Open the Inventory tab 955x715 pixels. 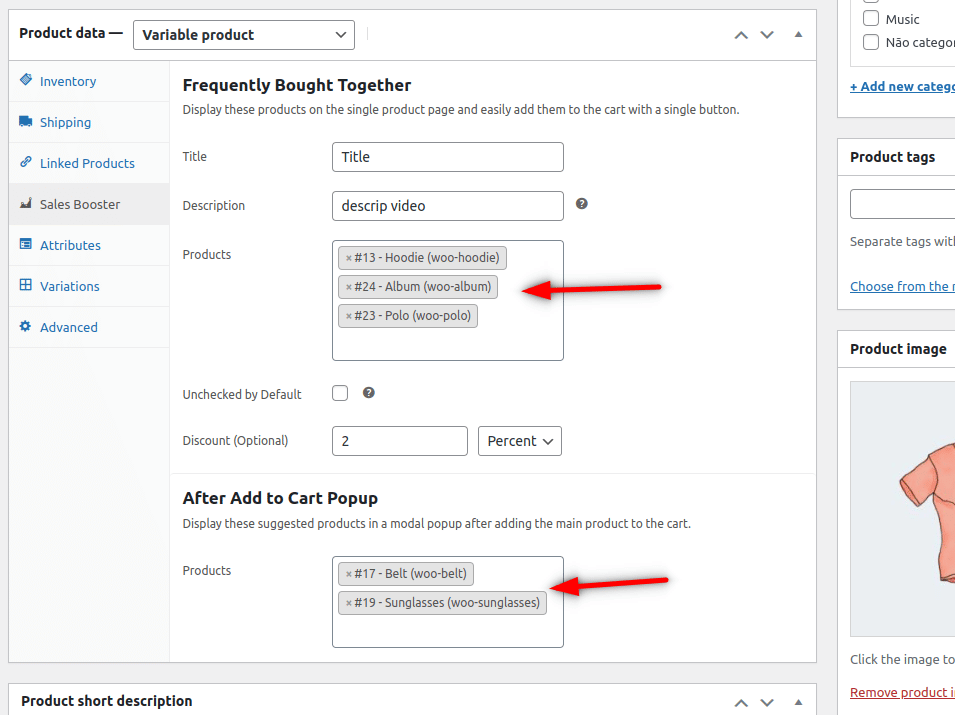coord(68,81)
